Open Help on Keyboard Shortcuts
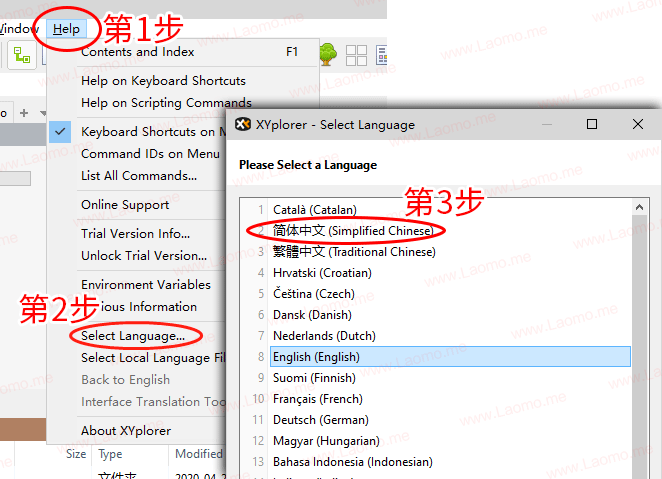 tap(163, 81)
